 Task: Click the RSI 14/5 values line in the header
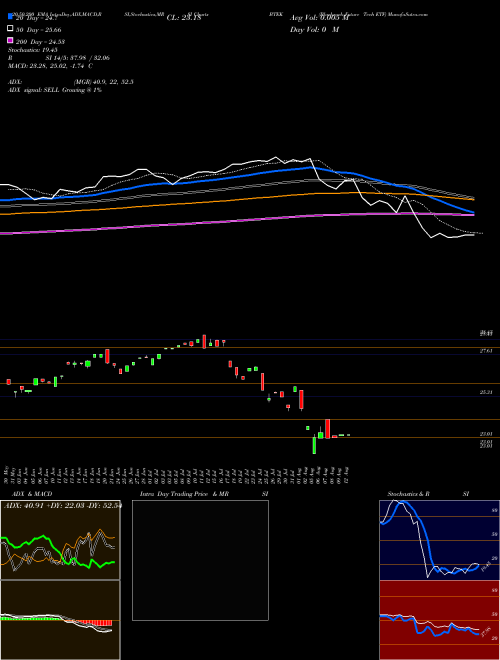(x=59, y=58)
